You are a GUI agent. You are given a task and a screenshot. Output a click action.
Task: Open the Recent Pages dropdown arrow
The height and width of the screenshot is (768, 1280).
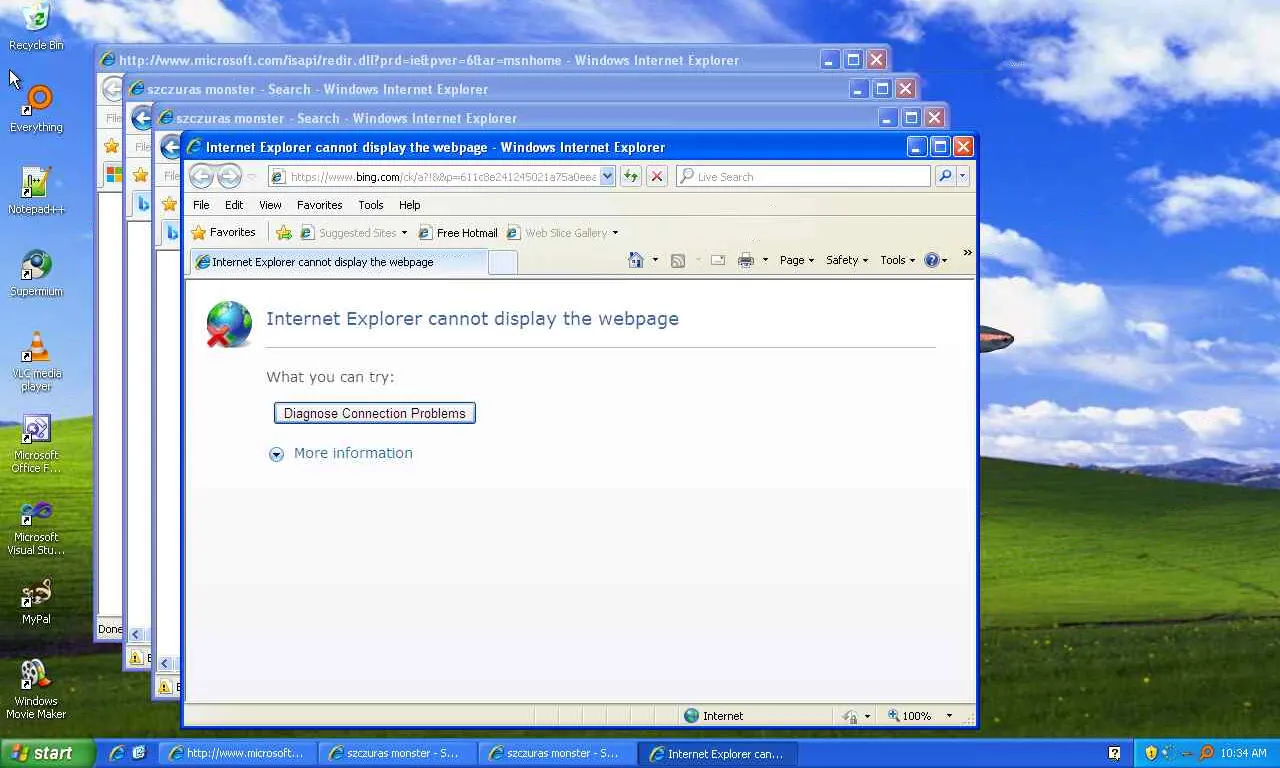pyautogui.click(x=252, y=177)
